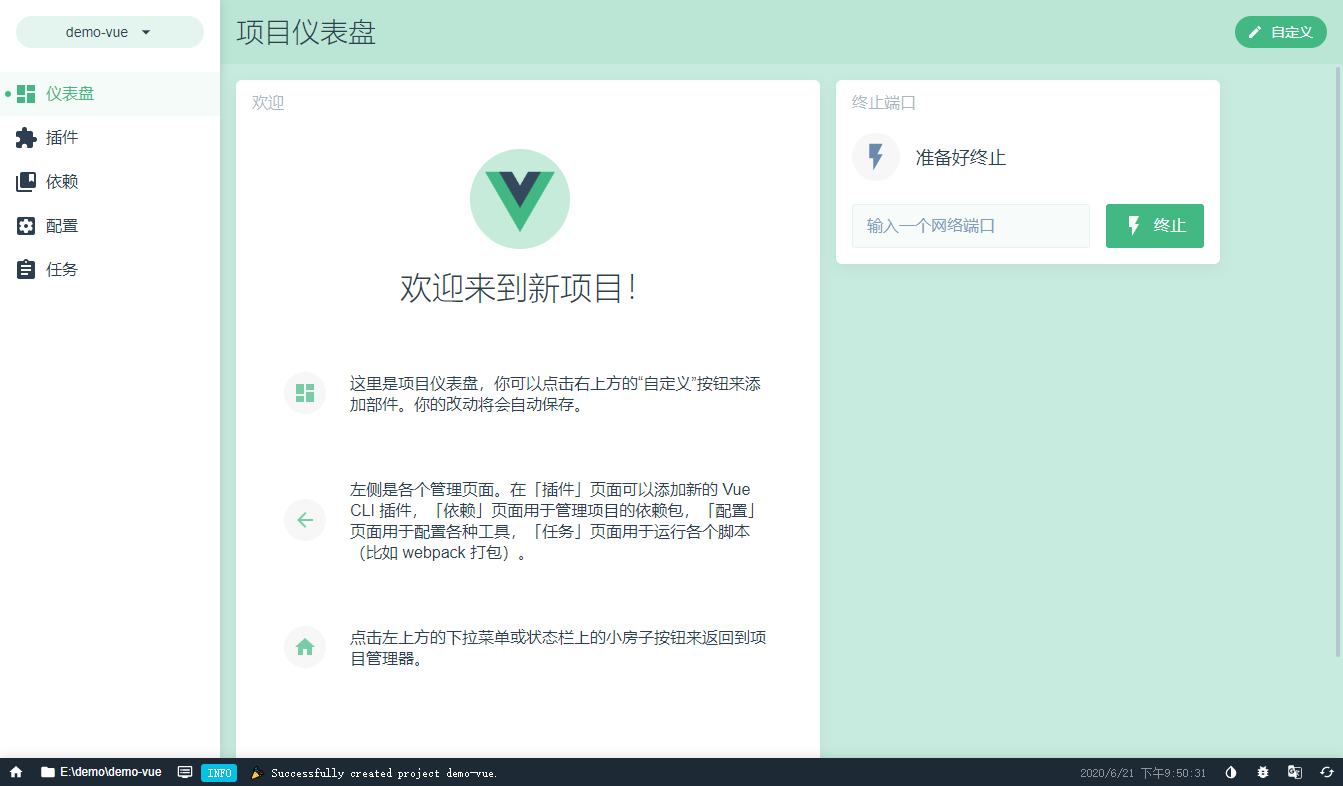
Task: Click the bug report icon in status bar
Action: click(1263, 772)
